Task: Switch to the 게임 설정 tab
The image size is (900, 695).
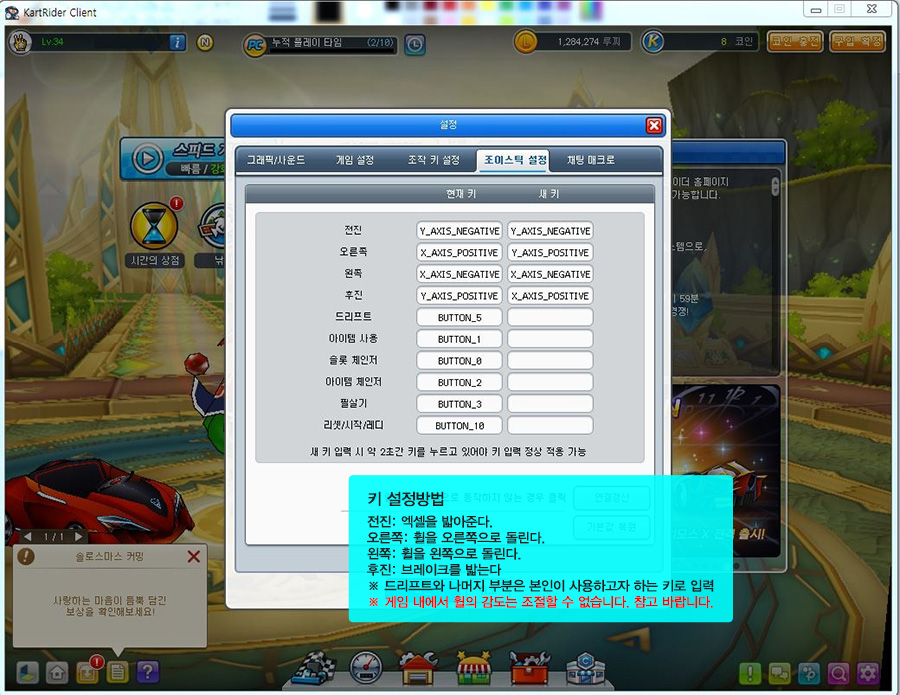Action: pos(355,160)
